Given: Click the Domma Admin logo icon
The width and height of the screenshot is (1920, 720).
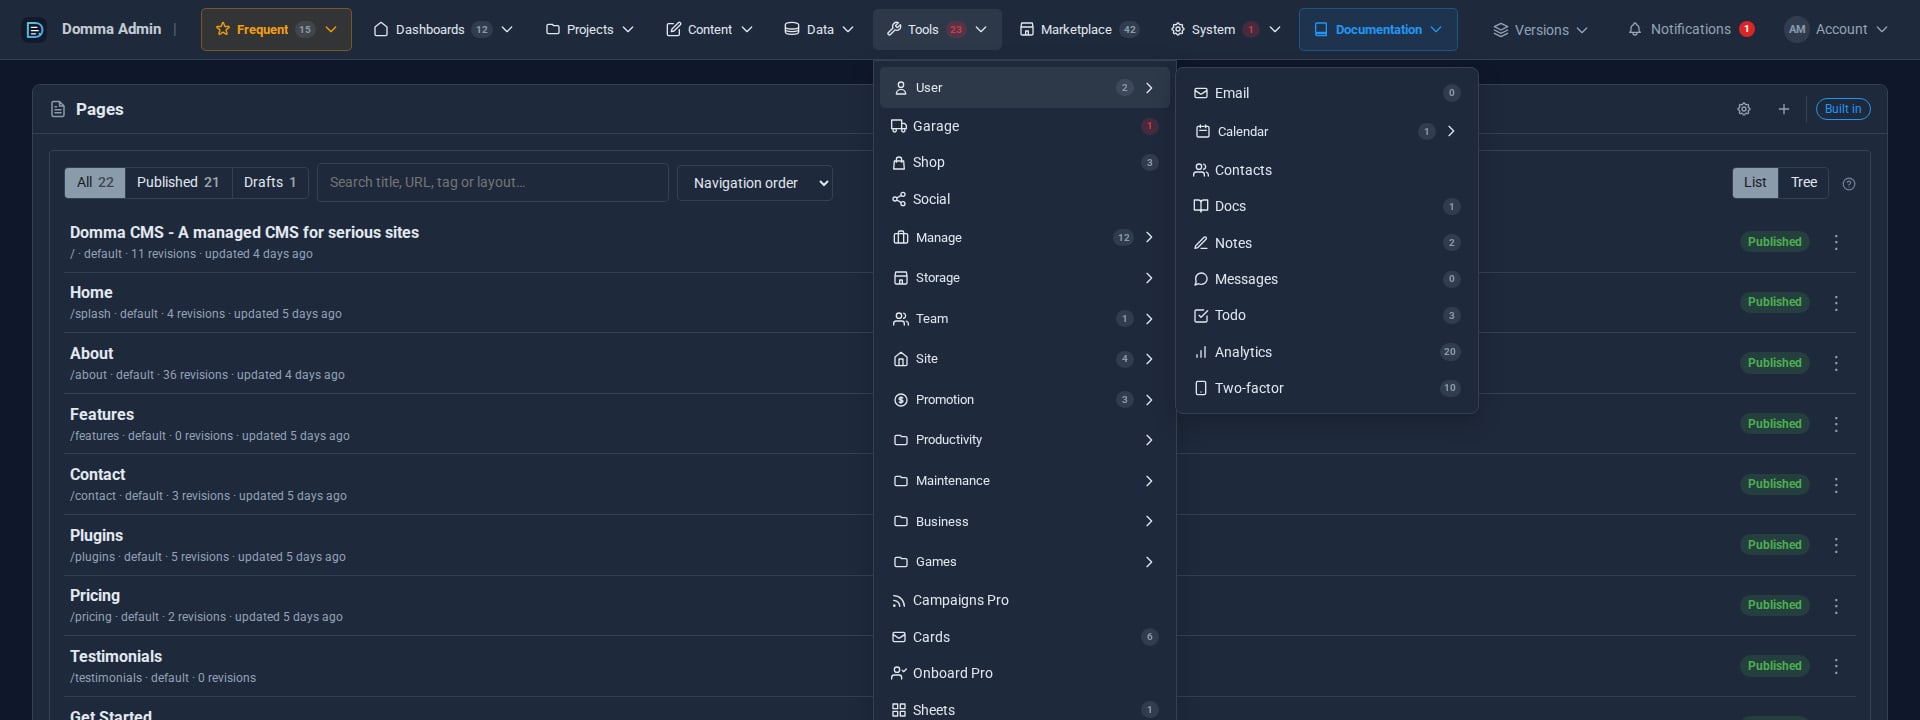Looking at the screenshot, I should click(x=34, y=30).
